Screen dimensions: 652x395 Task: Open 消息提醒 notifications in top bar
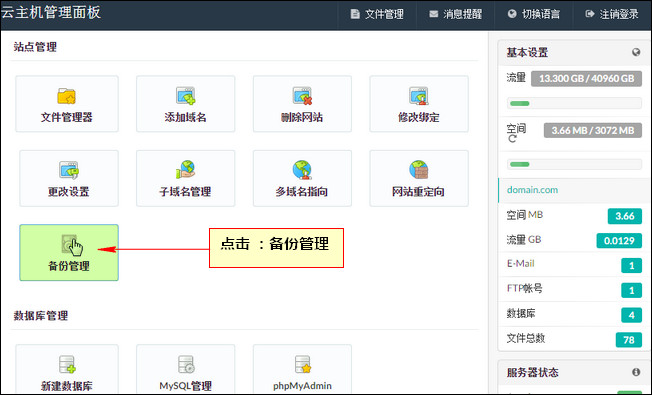[x=456, y=15]
